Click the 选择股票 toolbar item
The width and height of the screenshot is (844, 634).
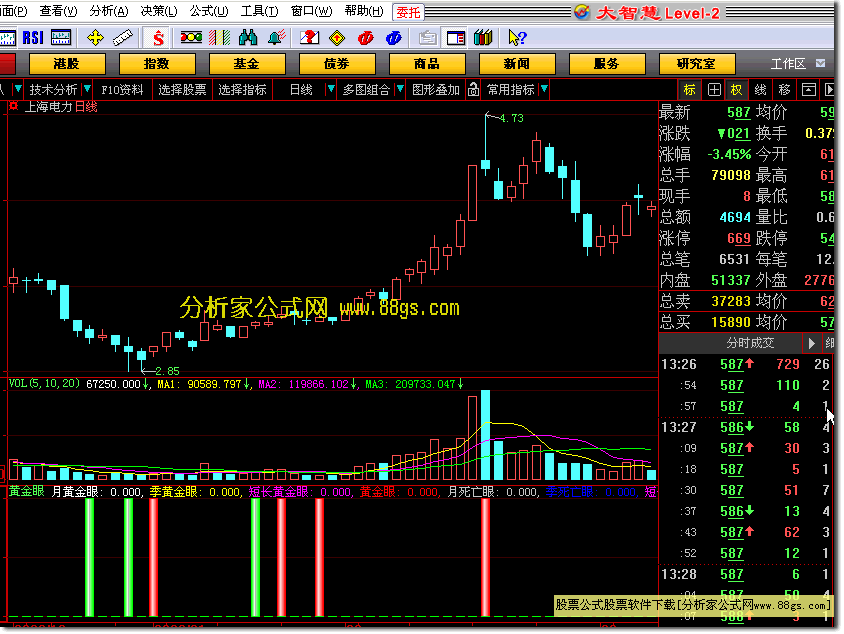click(182, 89)
